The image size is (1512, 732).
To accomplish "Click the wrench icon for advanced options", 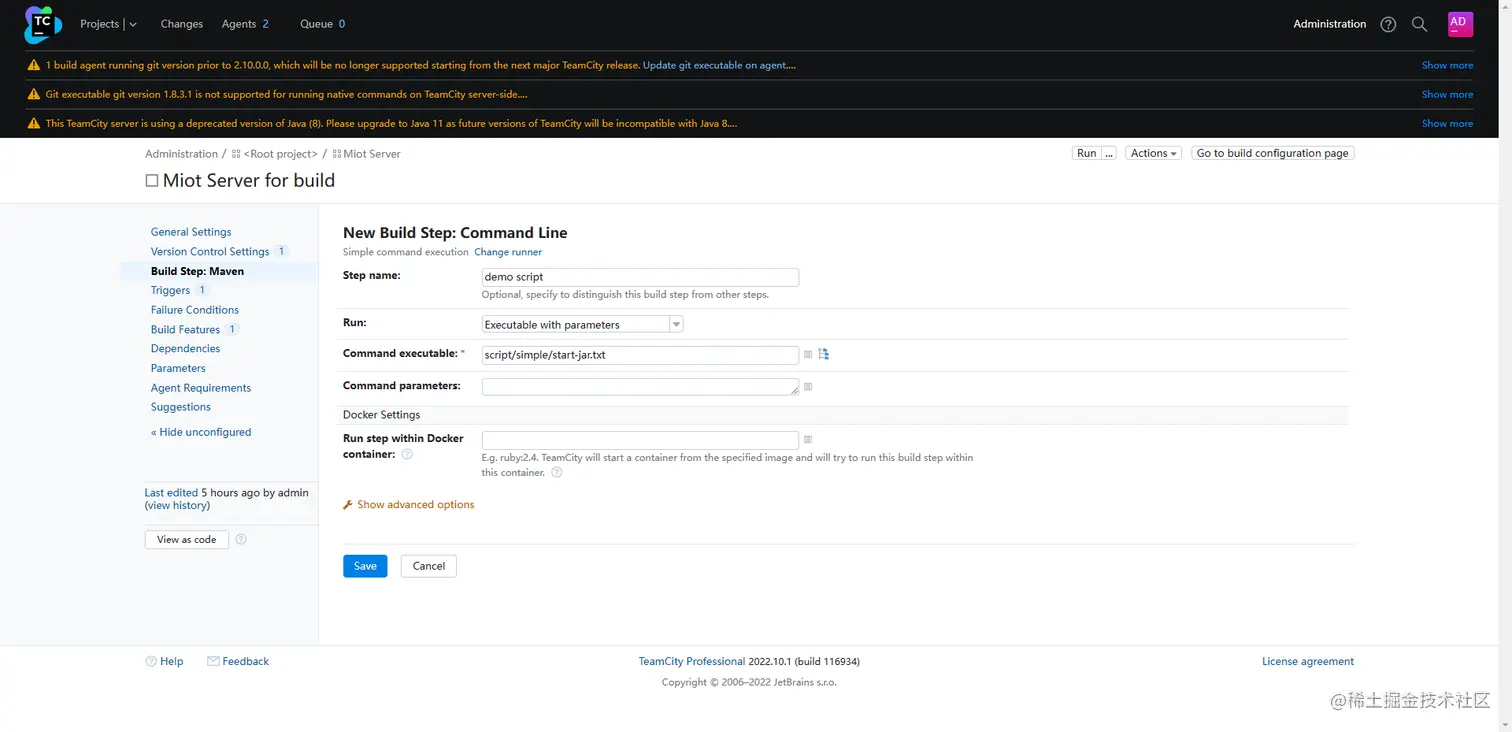I will 348,505.
